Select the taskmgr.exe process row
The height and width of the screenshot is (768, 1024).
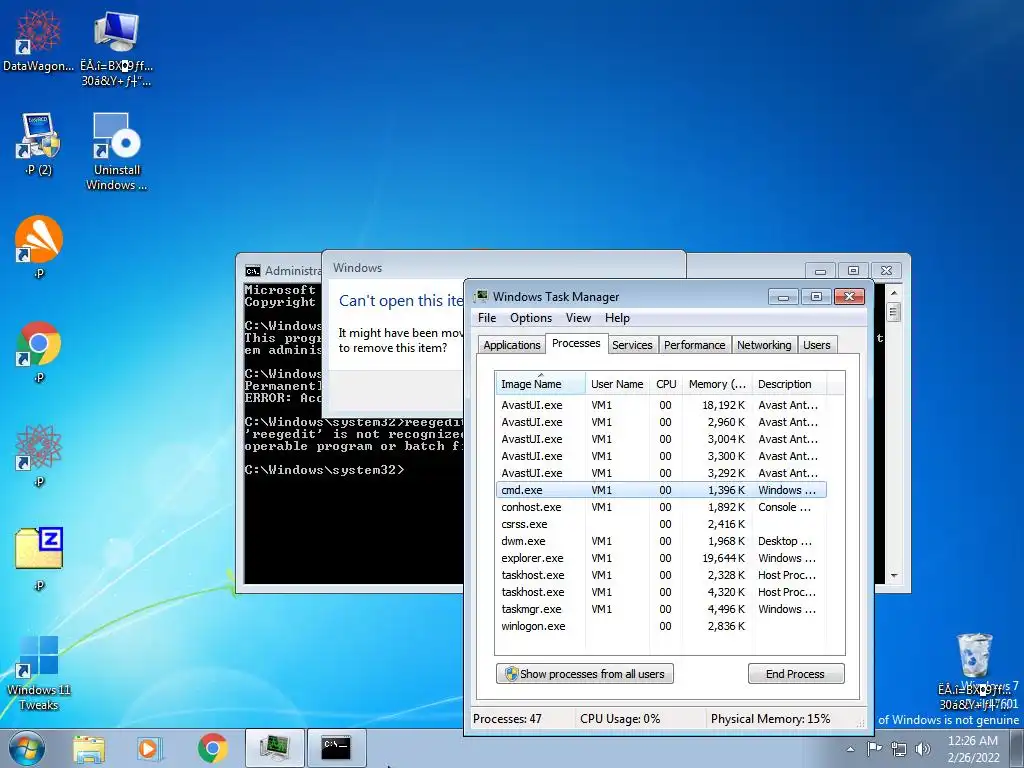(x=661, y=609)
